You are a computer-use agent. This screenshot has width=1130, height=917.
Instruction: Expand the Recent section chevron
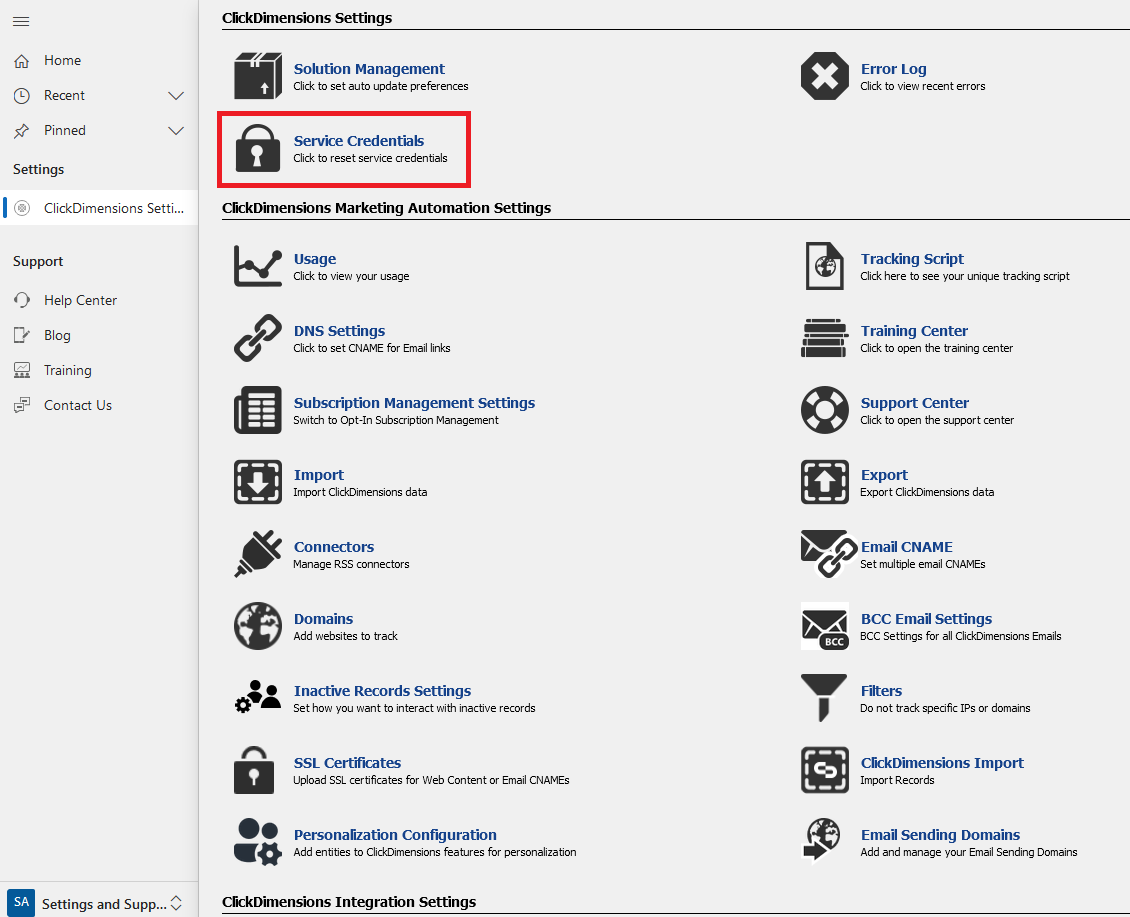[176, 96]
